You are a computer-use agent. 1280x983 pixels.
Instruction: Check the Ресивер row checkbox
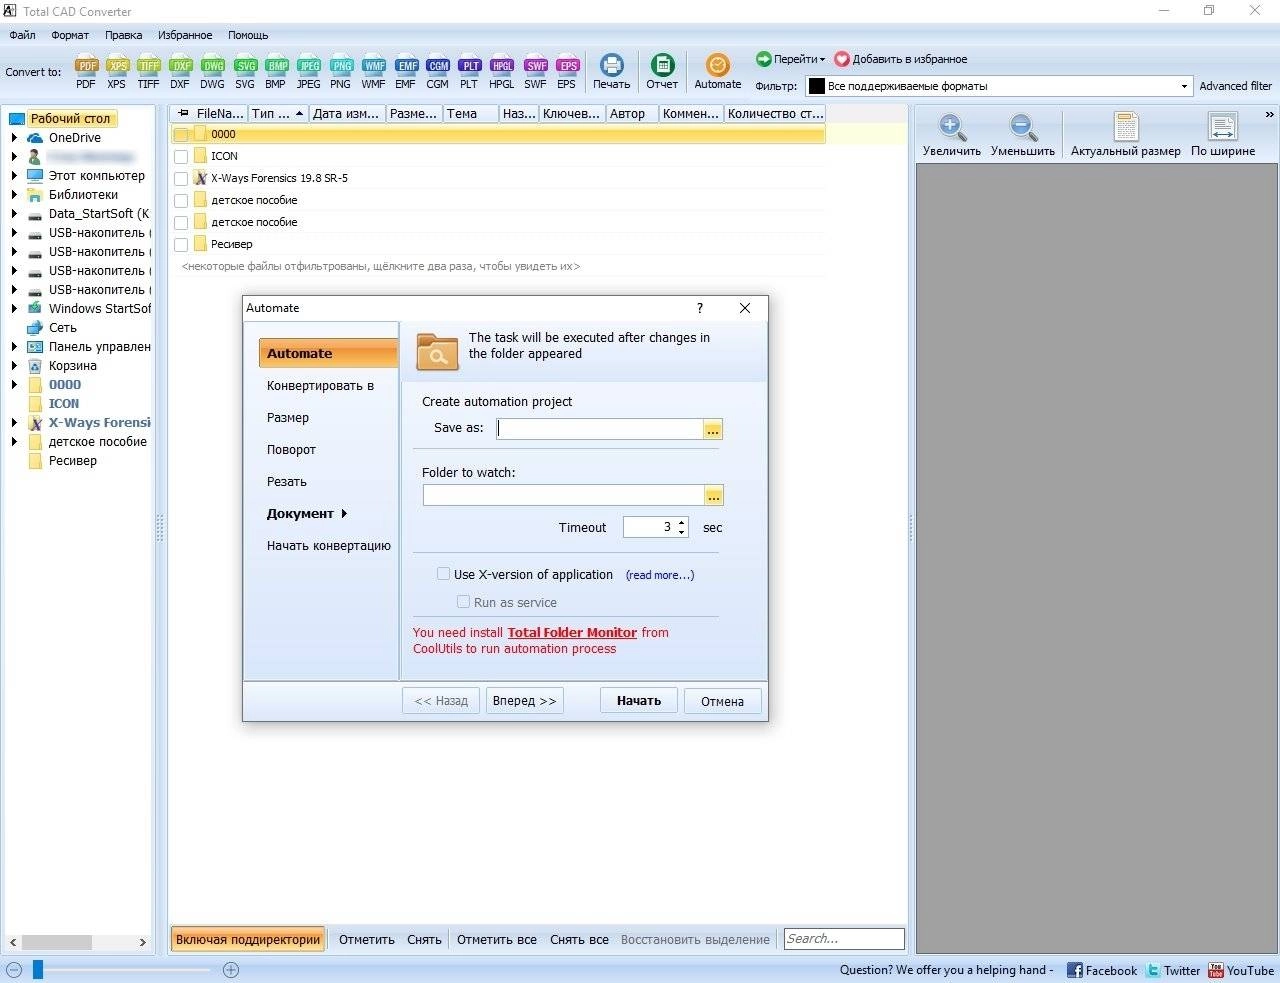click(181, 244)
